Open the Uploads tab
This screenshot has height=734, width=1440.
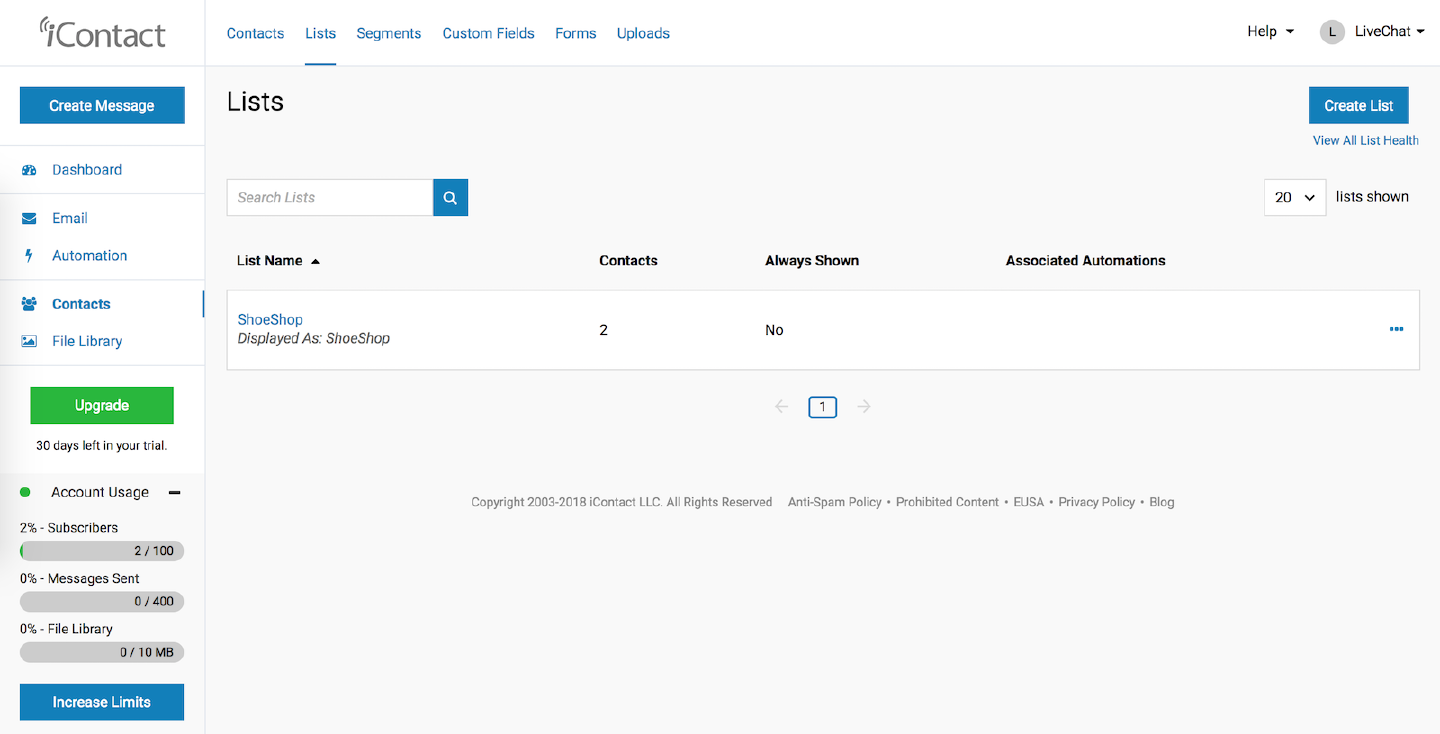pos(643,33)
